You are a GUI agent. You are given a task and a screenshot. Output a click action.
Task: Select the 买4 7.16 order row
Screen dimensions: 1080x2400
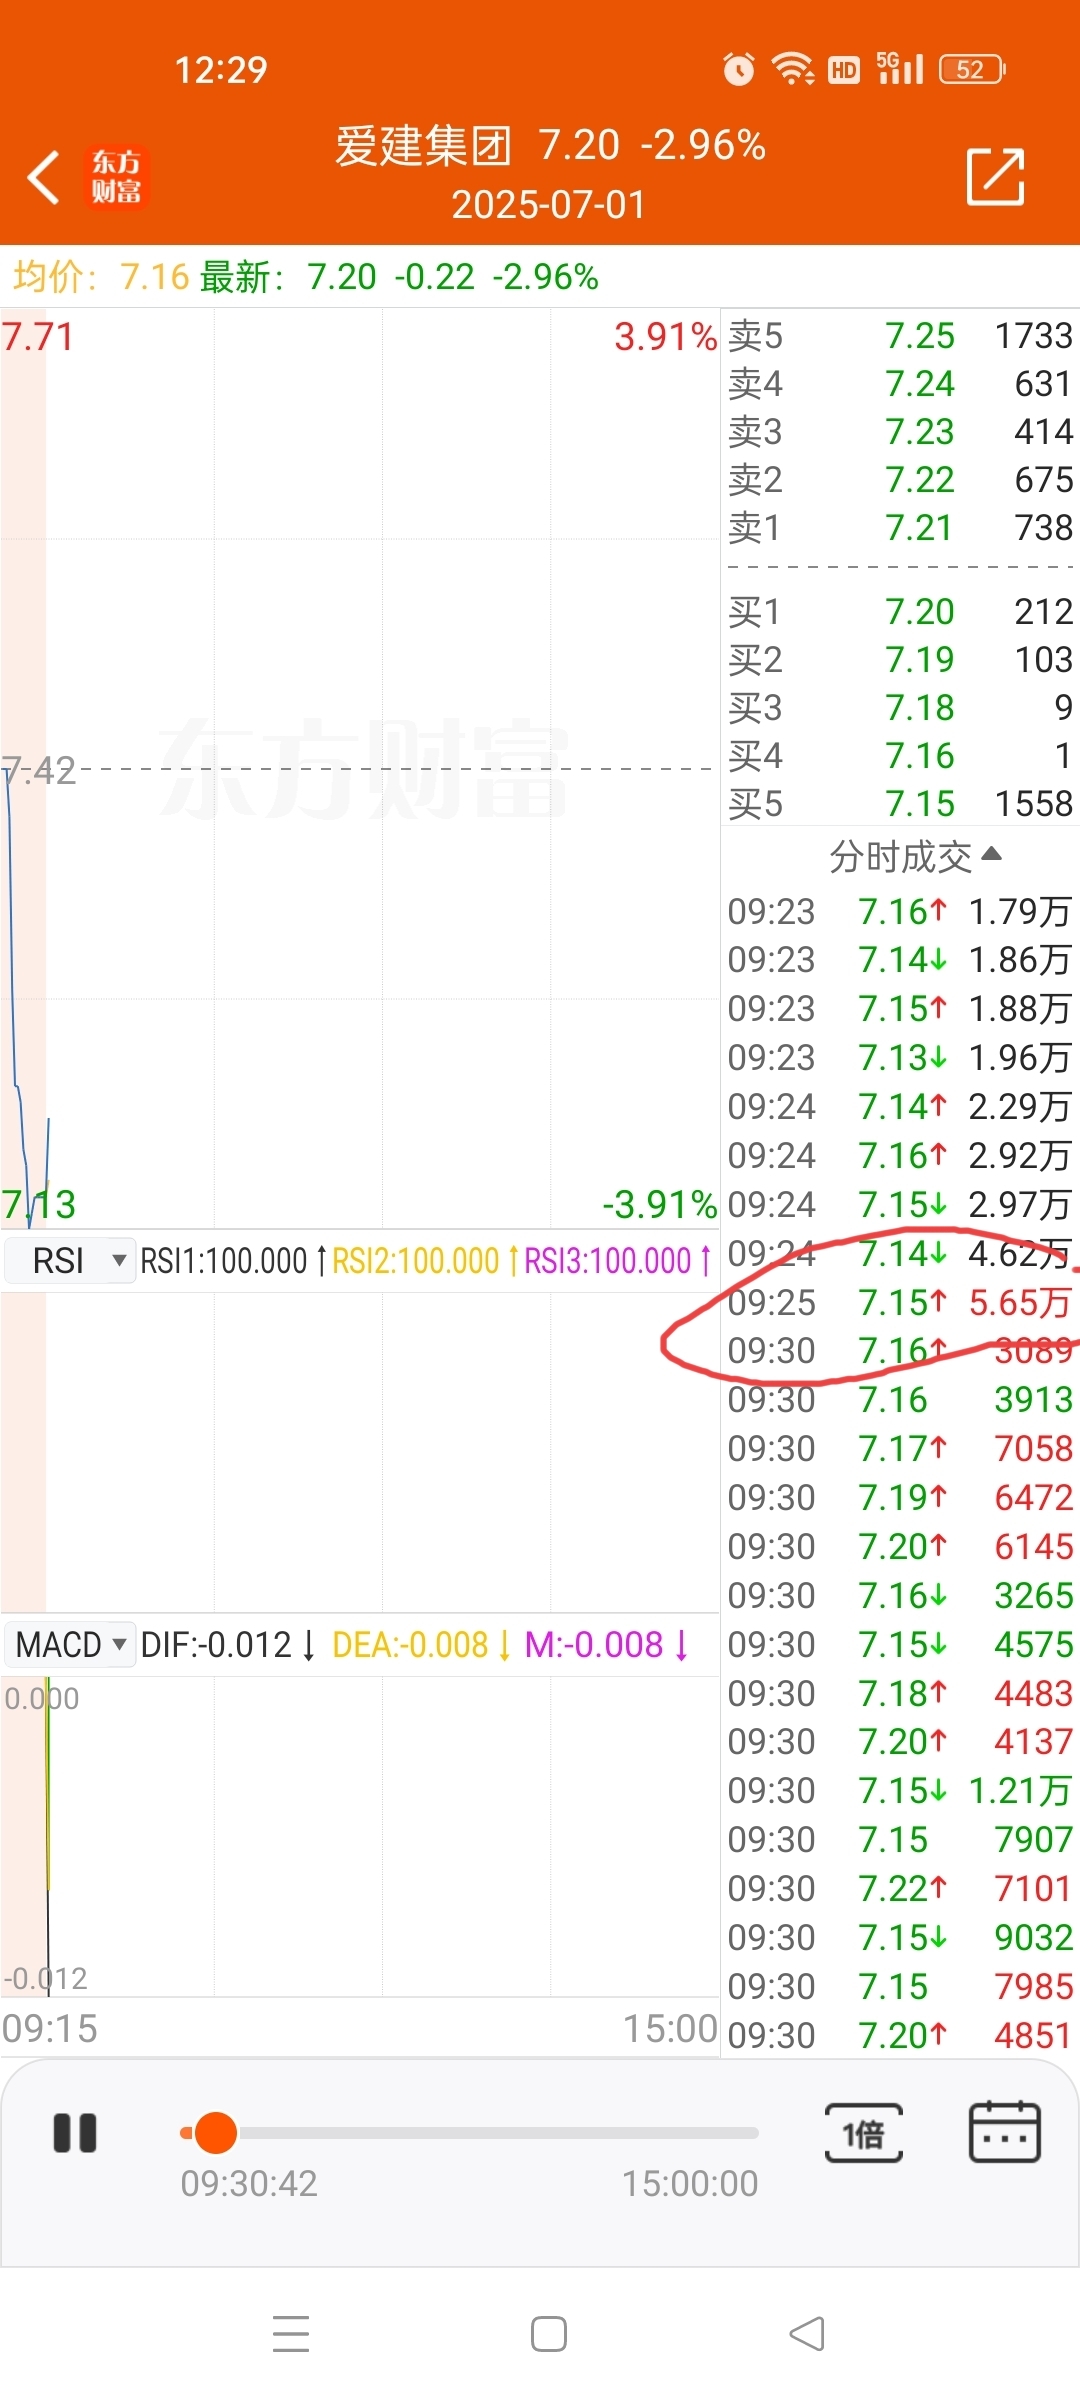900,756
